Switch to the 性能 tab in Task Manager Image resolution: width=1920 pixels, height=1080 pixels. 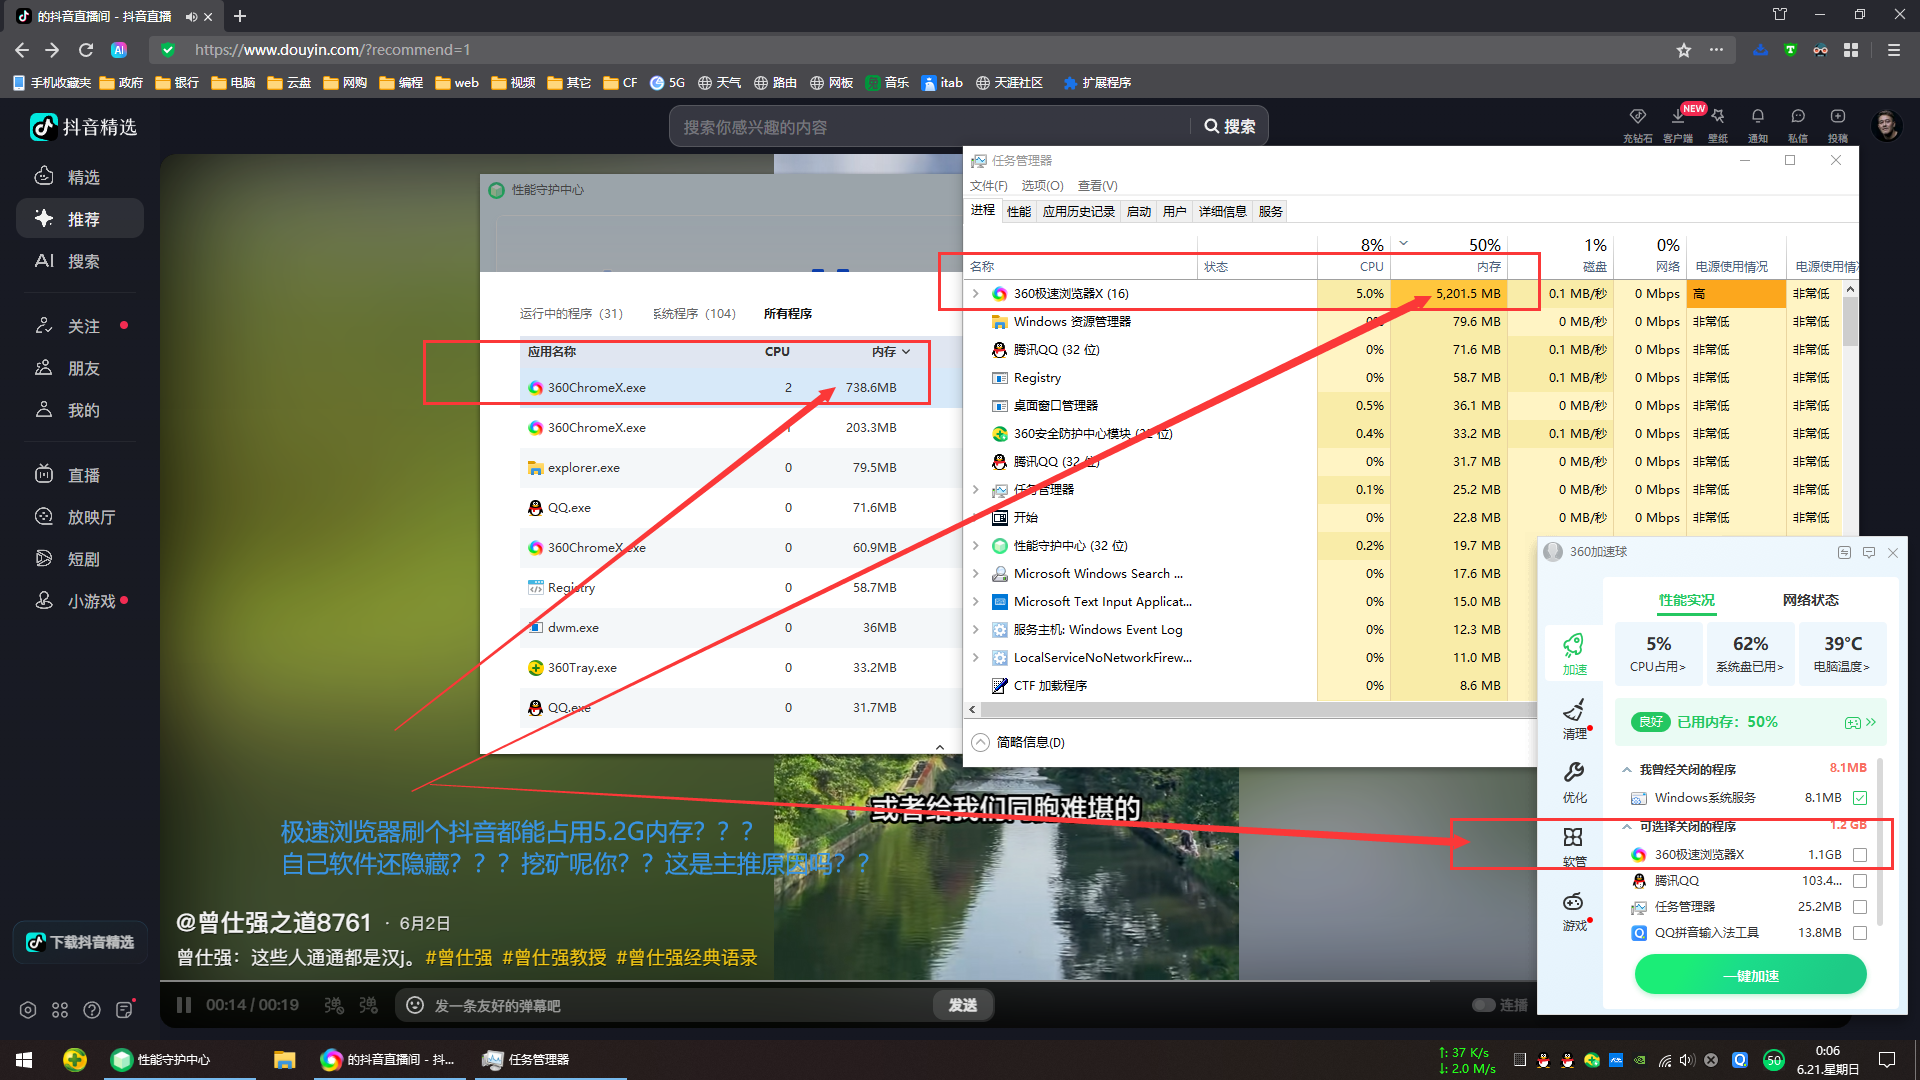(1019, 212)
